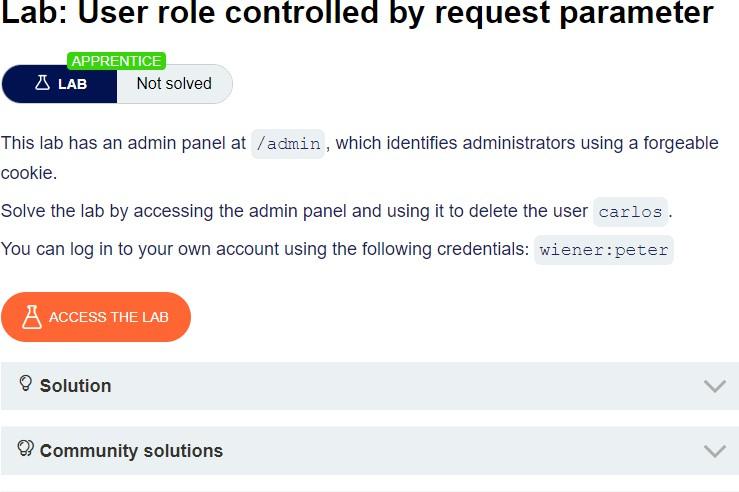Select the carlos username code snippet

[630, 212]
